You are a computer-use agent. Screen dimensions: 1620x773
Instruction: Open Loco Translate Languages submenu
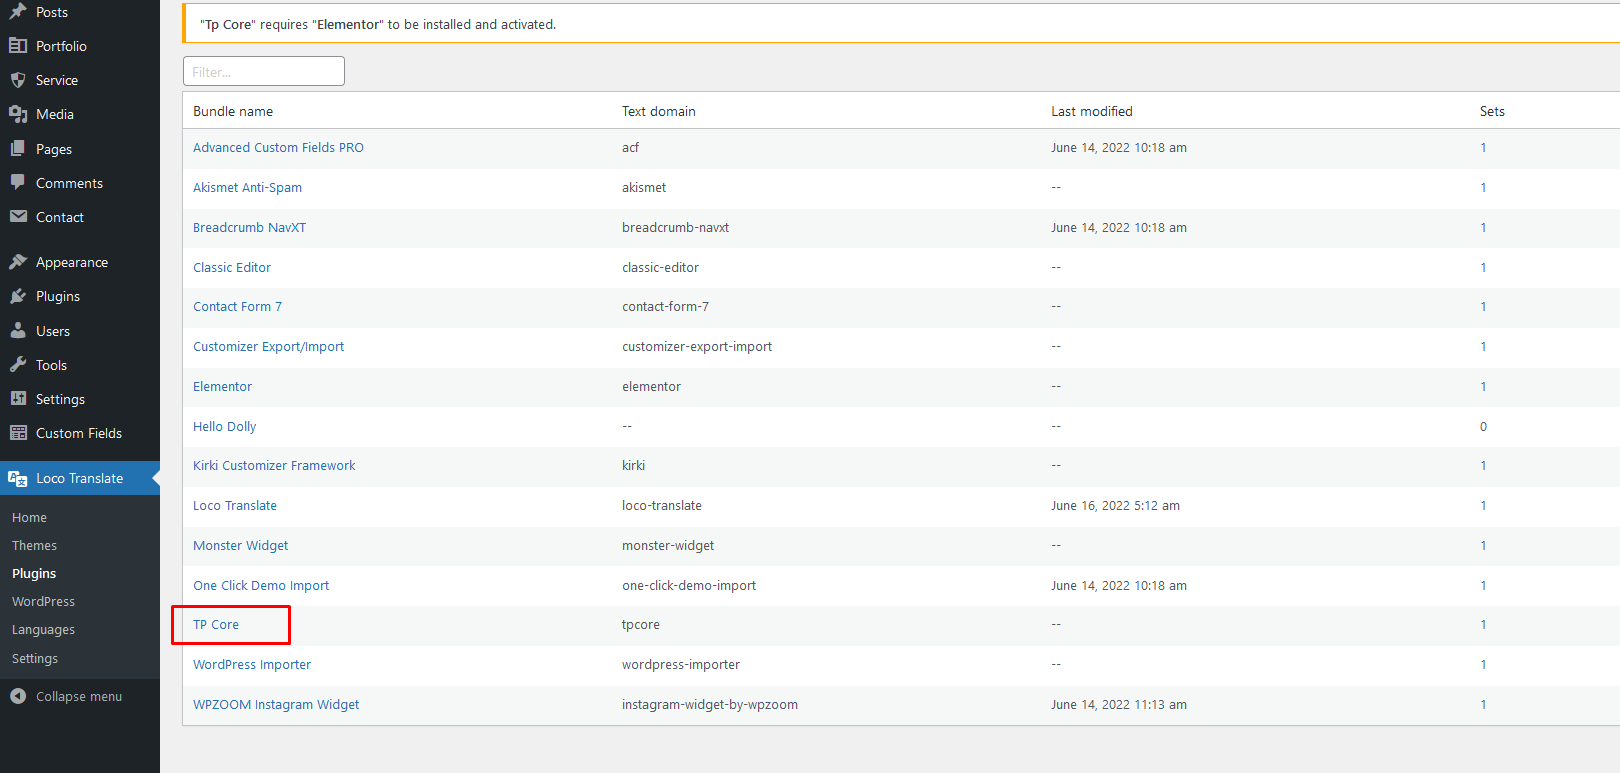pos(43,630)
